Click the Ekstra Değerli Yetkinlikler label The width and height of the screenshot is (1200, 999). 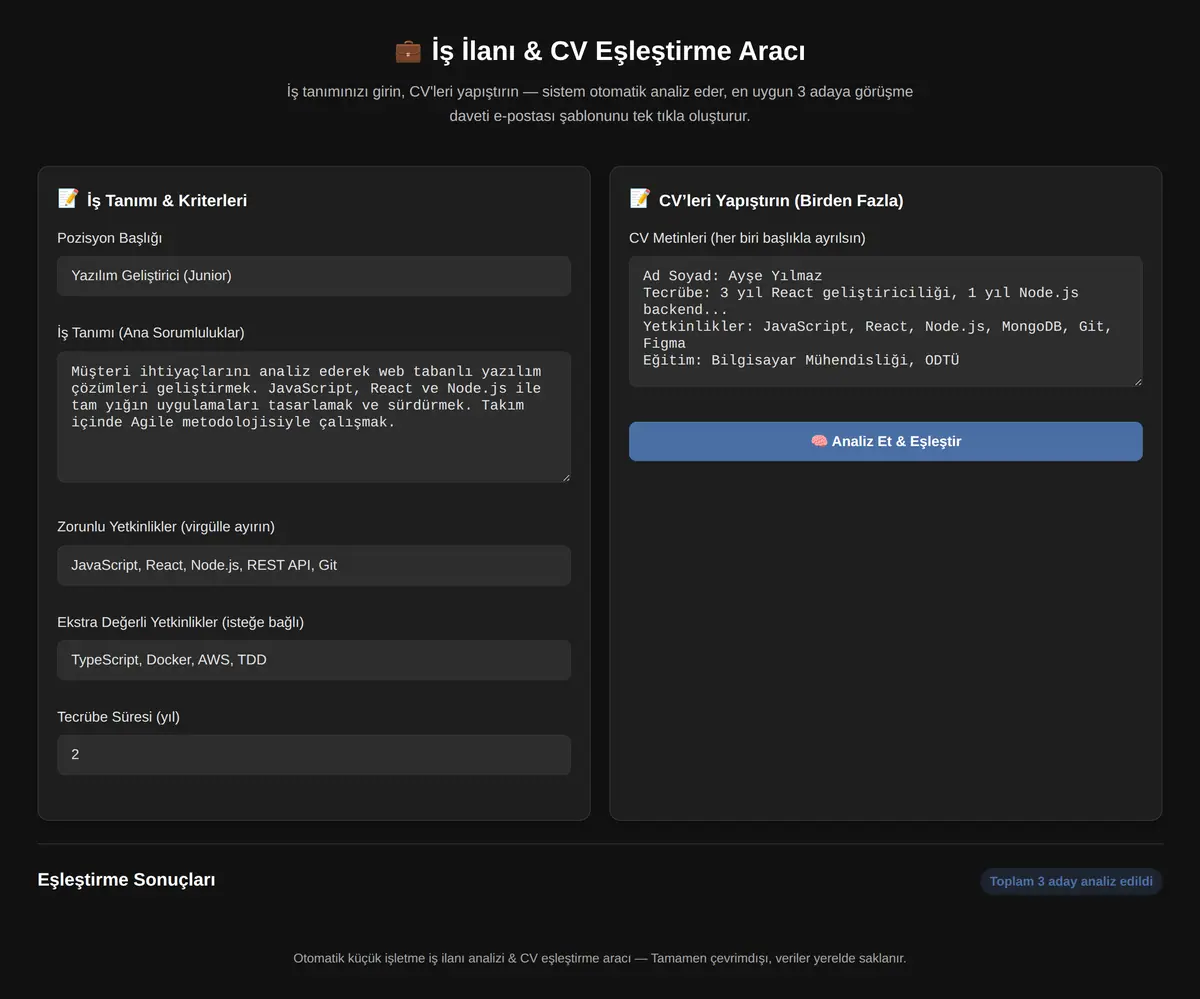pyautogui.click(x=181, y=622)
